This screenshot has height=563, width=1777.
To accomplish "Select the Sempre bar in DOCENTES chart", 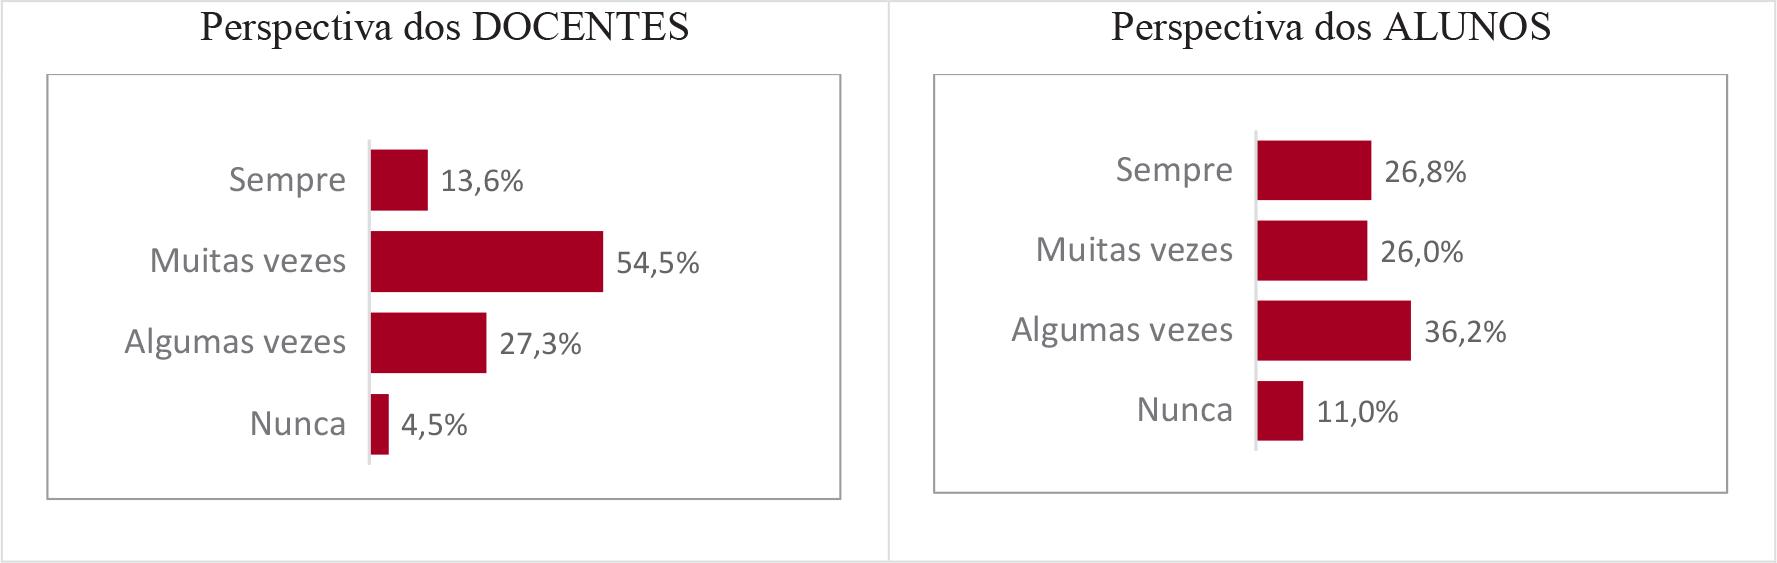I will click(399, 180).
